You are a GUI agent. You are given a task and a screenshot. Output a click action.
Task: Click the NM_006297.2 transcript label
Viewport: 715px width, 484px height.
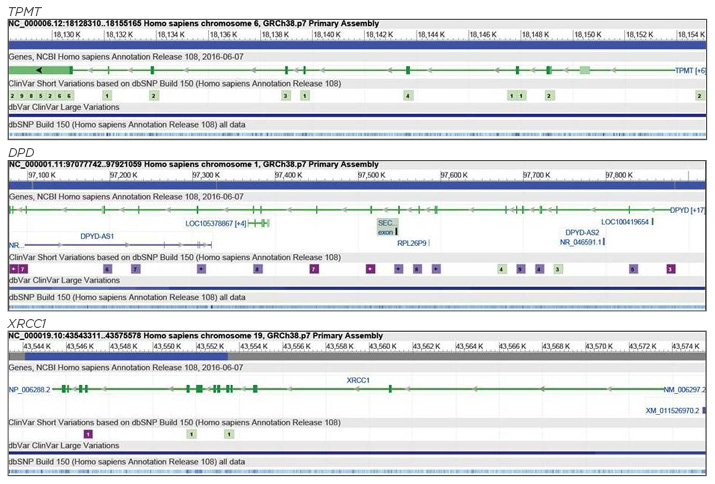click(684, 390)
